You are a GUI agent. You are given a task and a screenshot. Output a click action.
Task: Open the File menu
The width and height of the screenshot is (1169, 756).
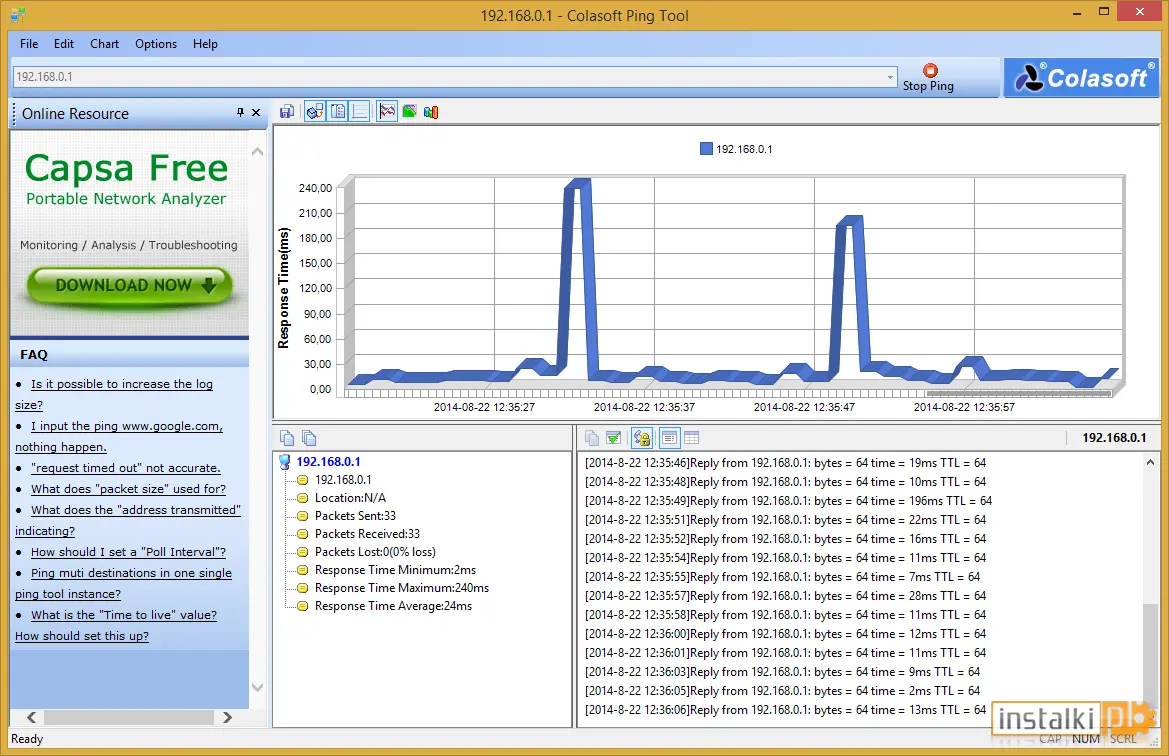pyautogui.click(x=29, y=44)
